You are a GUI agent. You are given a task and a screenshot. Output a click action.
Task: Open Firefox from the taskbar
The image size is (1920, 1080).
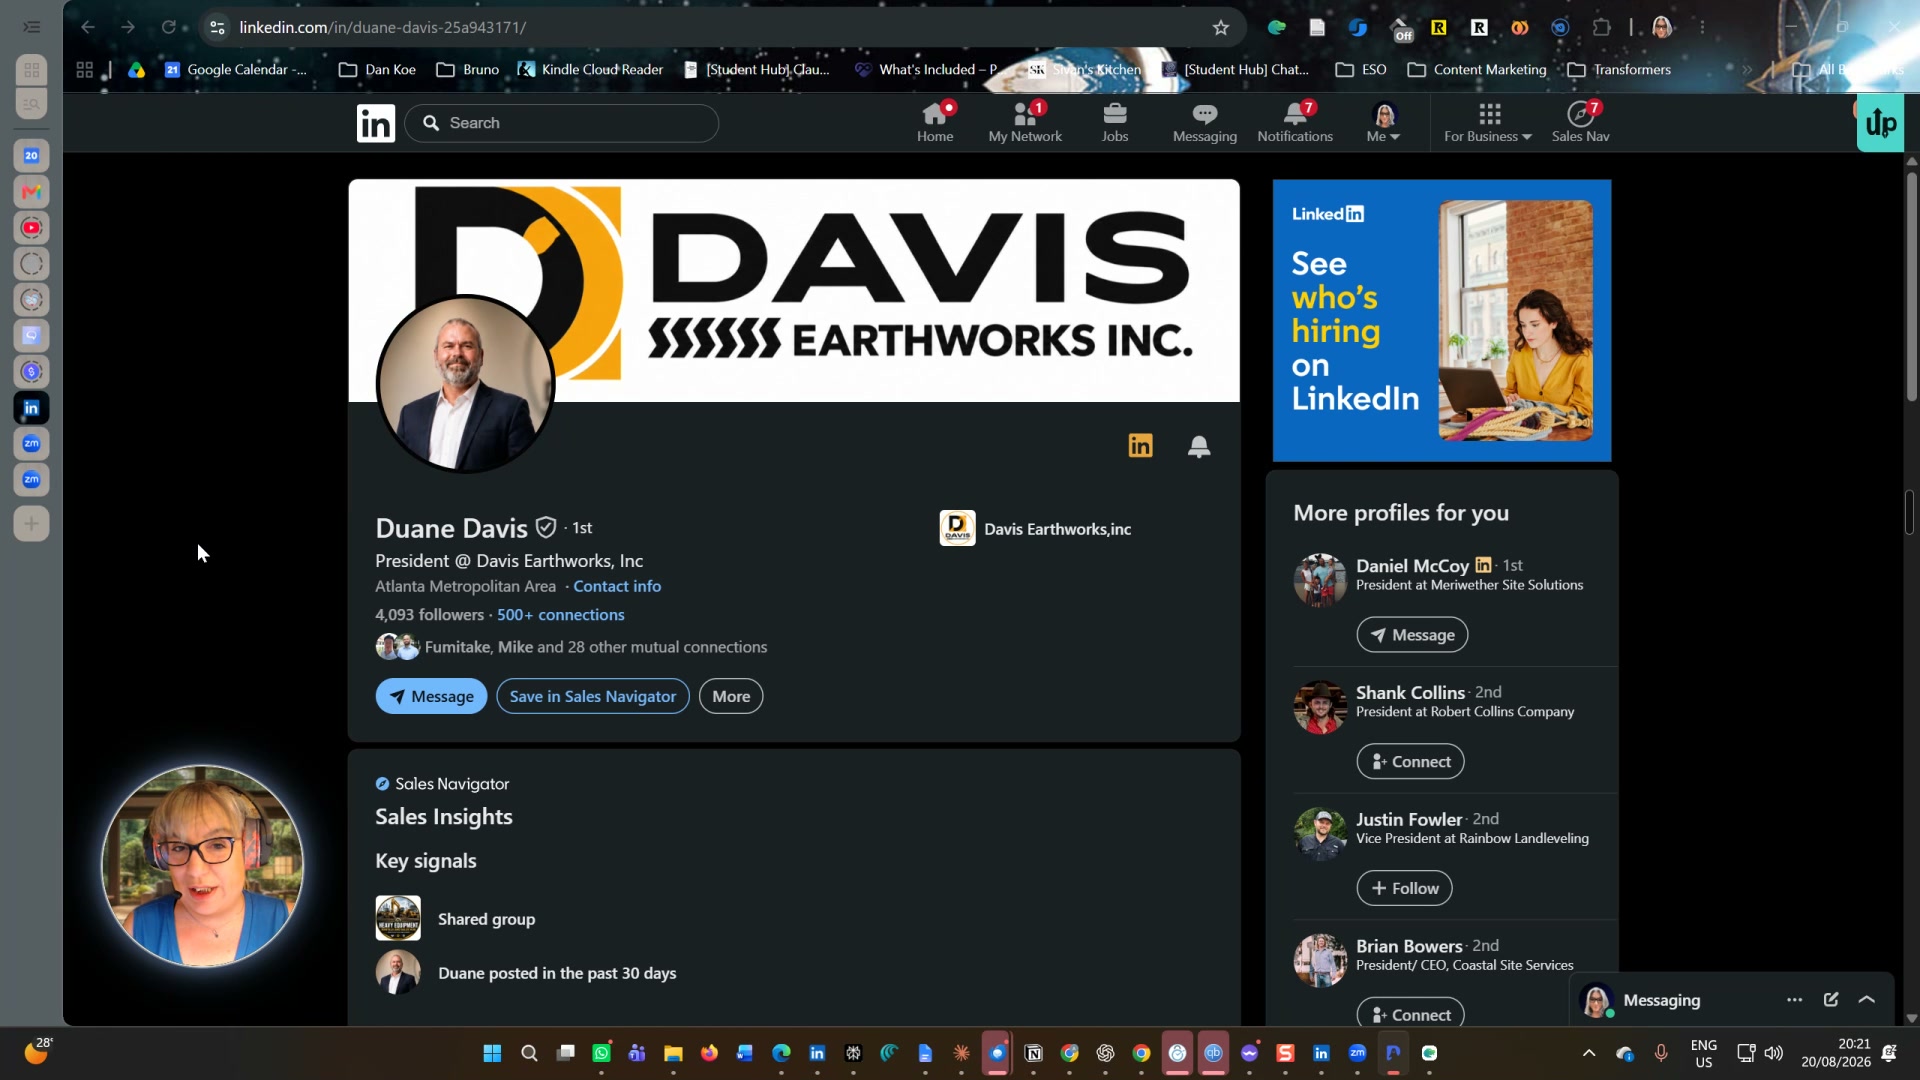(709, 1053)
